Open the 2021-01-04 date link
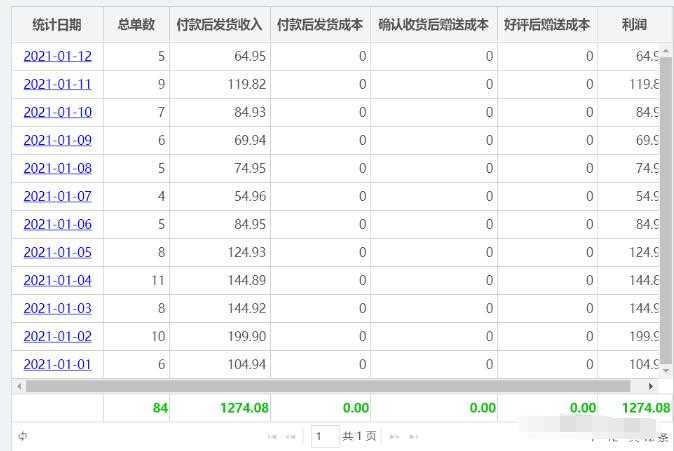 tap(57, 281)
